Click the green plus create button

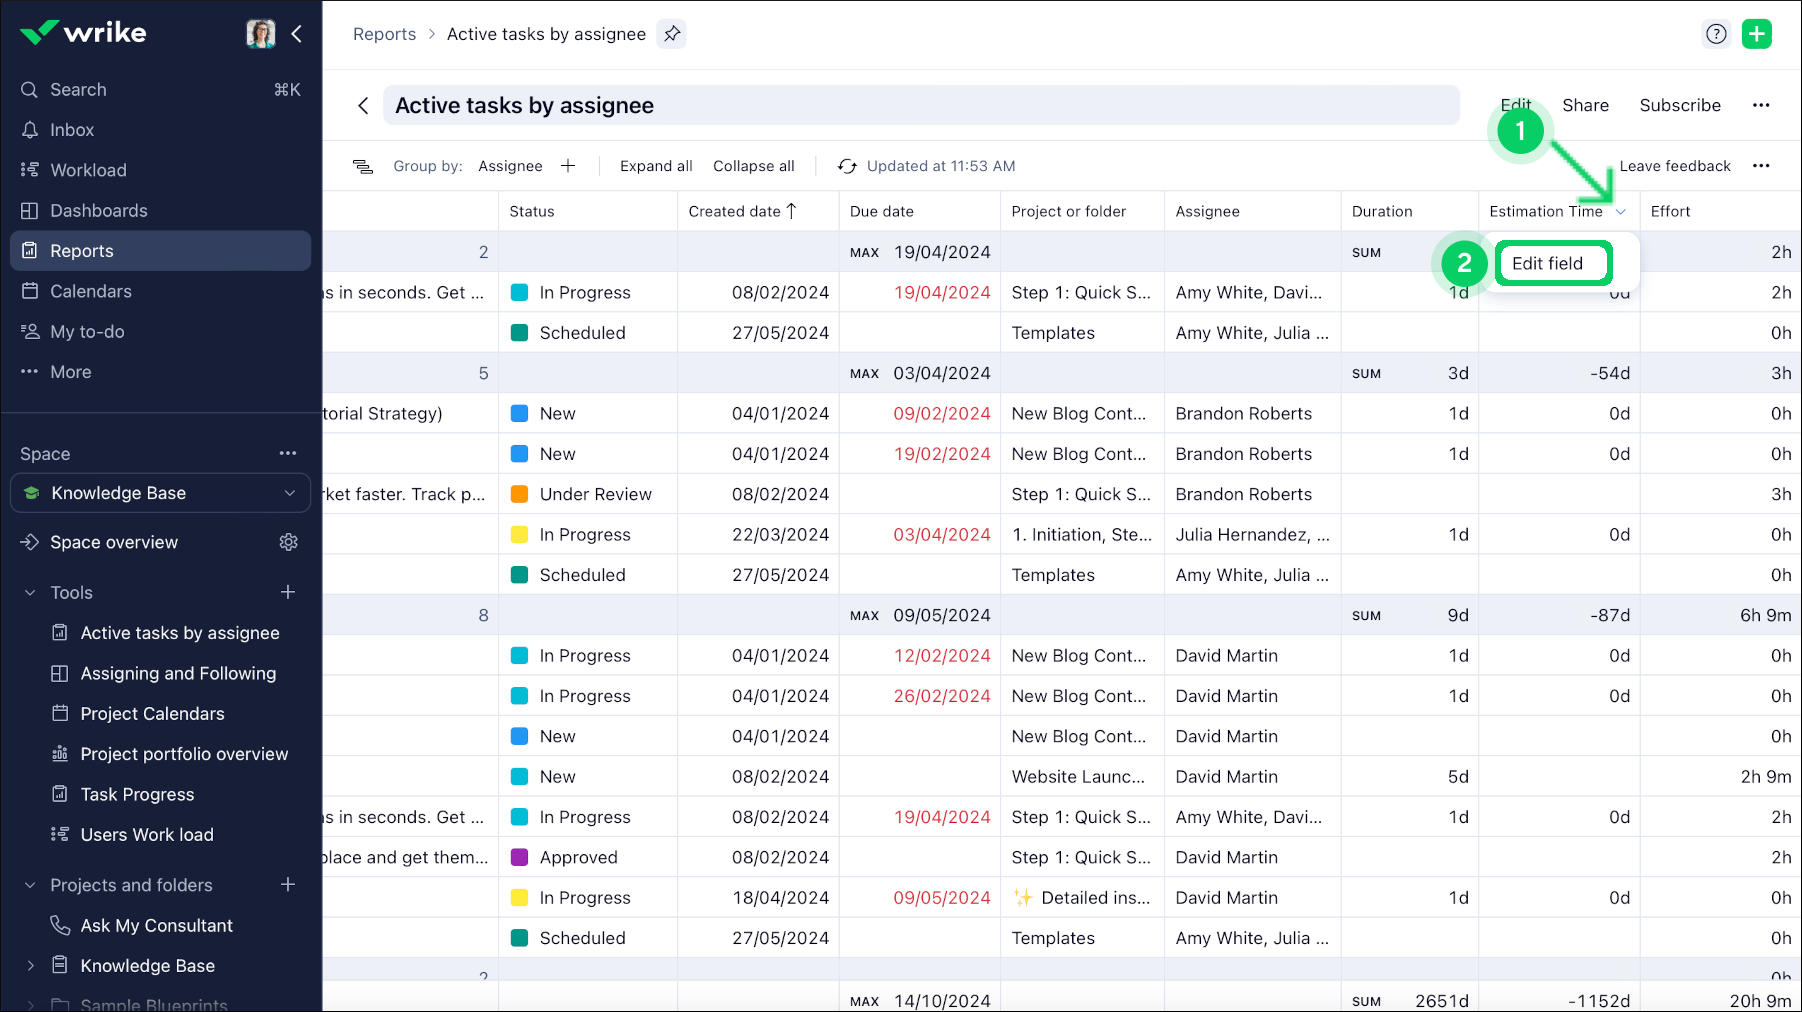pos(1756,34)
